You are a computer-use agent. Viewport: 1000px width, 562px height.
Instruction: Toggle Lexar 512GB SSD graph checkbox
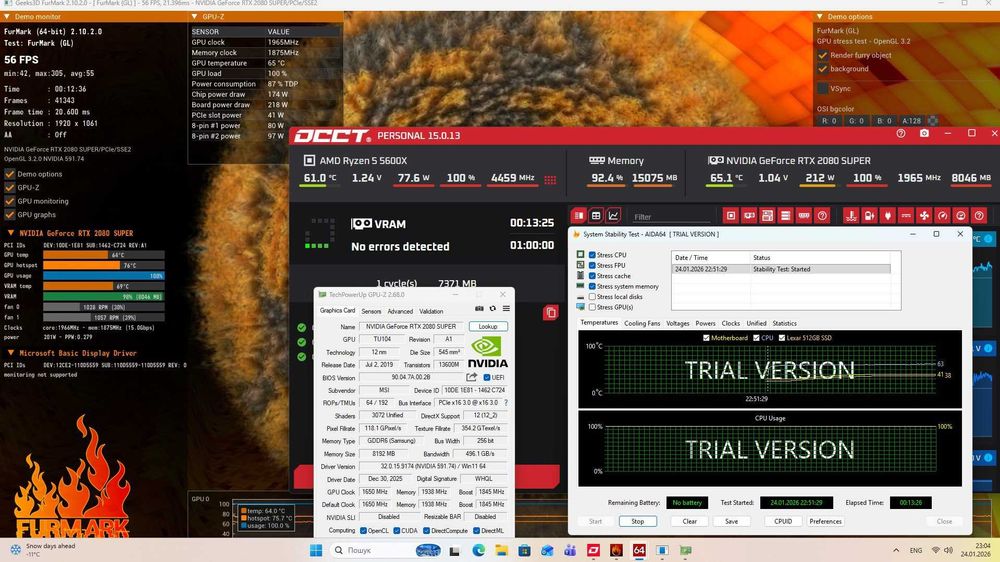(782, 337)
